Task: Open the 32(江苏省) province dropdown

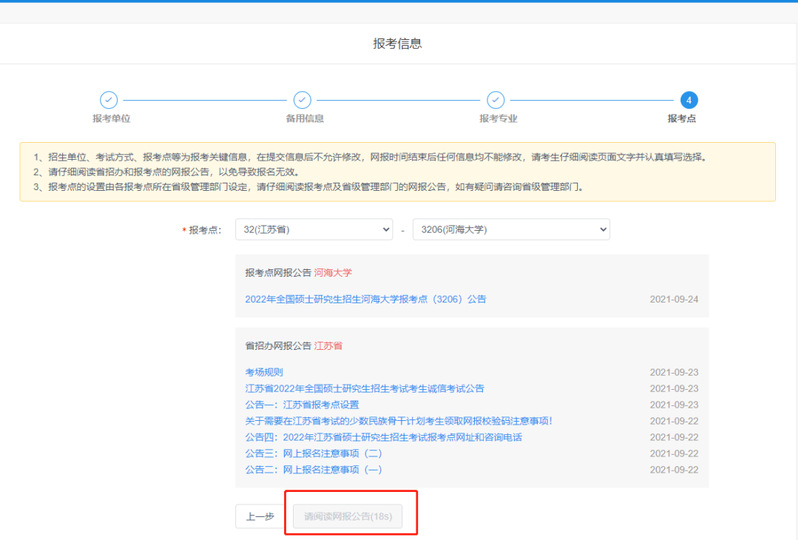Action: [314, 230]
